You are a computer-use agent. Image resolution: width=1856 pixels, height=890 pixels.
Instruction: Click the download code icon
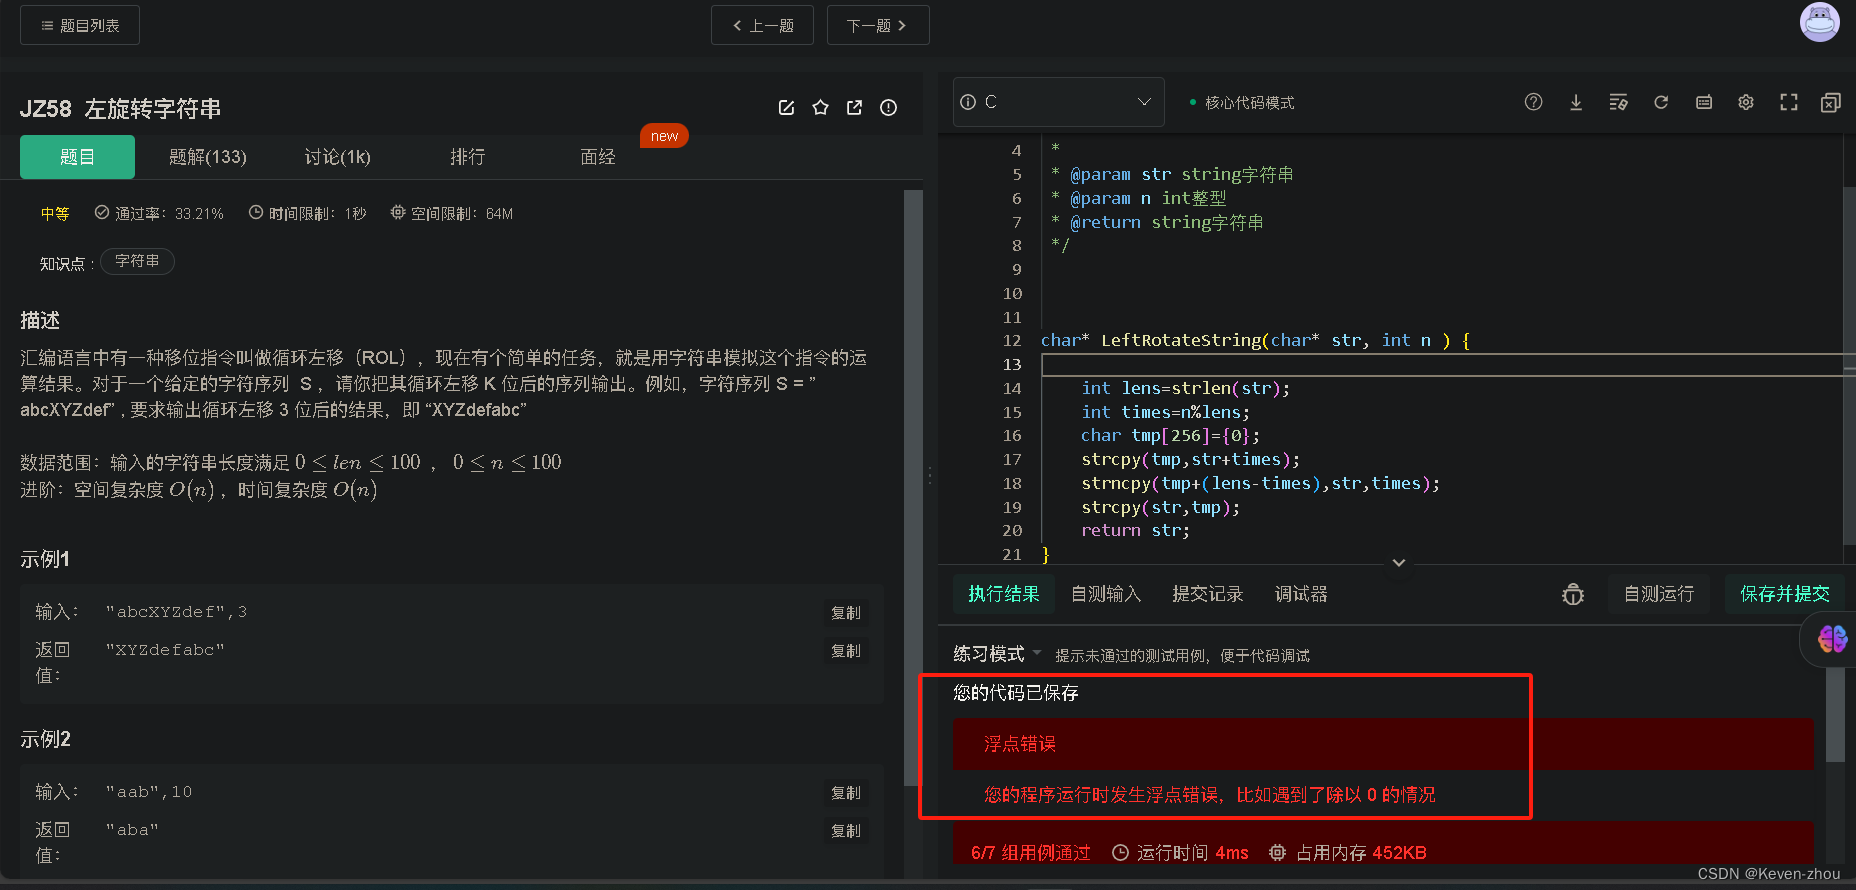pyautogui.click(x=1576, y=102)
